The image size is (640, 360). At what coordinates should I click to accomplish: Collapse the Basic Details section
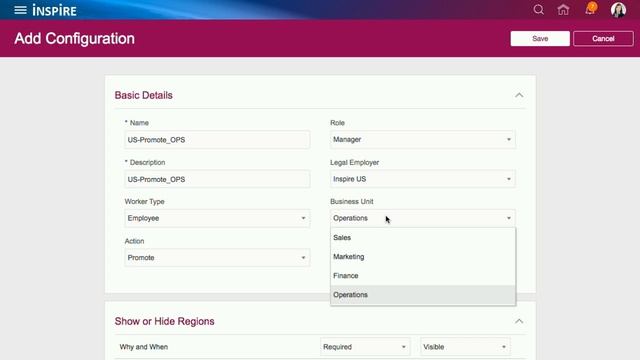[519, 95]
